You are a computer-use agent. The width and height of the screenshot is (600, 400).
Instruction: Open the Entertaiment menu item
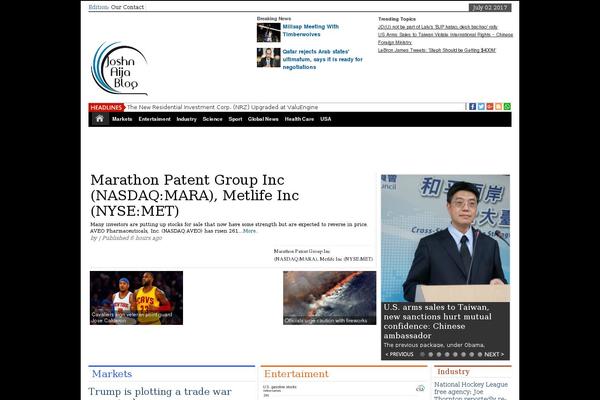tap(155, 119)
